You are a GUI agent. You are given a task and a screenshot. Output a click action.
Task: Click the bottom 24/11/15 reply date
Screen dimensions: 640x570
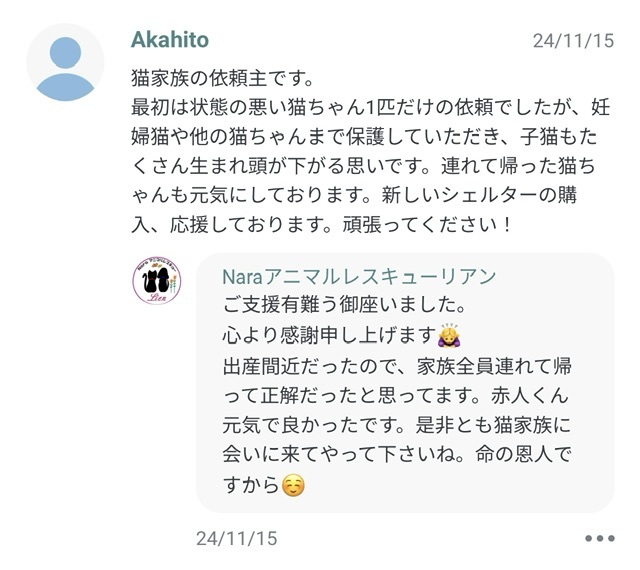(x=237, y=538)
